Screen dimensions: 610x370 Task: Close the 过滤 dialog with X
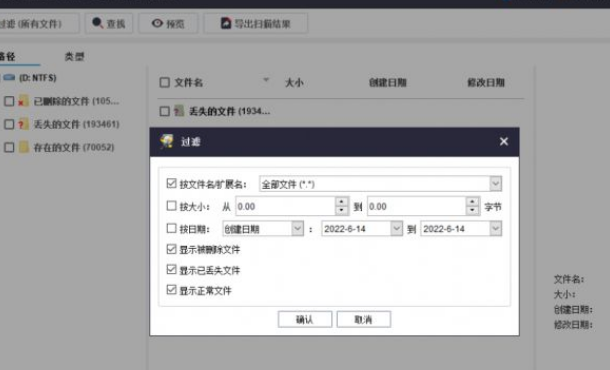click(x=504, y=141)
